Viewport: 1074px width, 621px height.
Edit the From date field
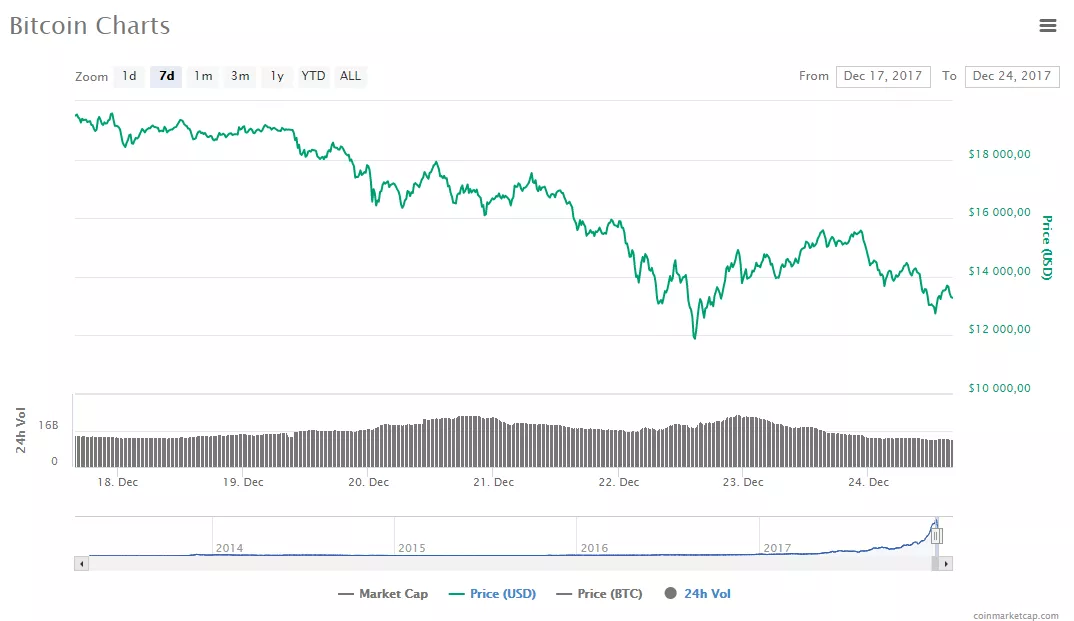coord(883,76)
